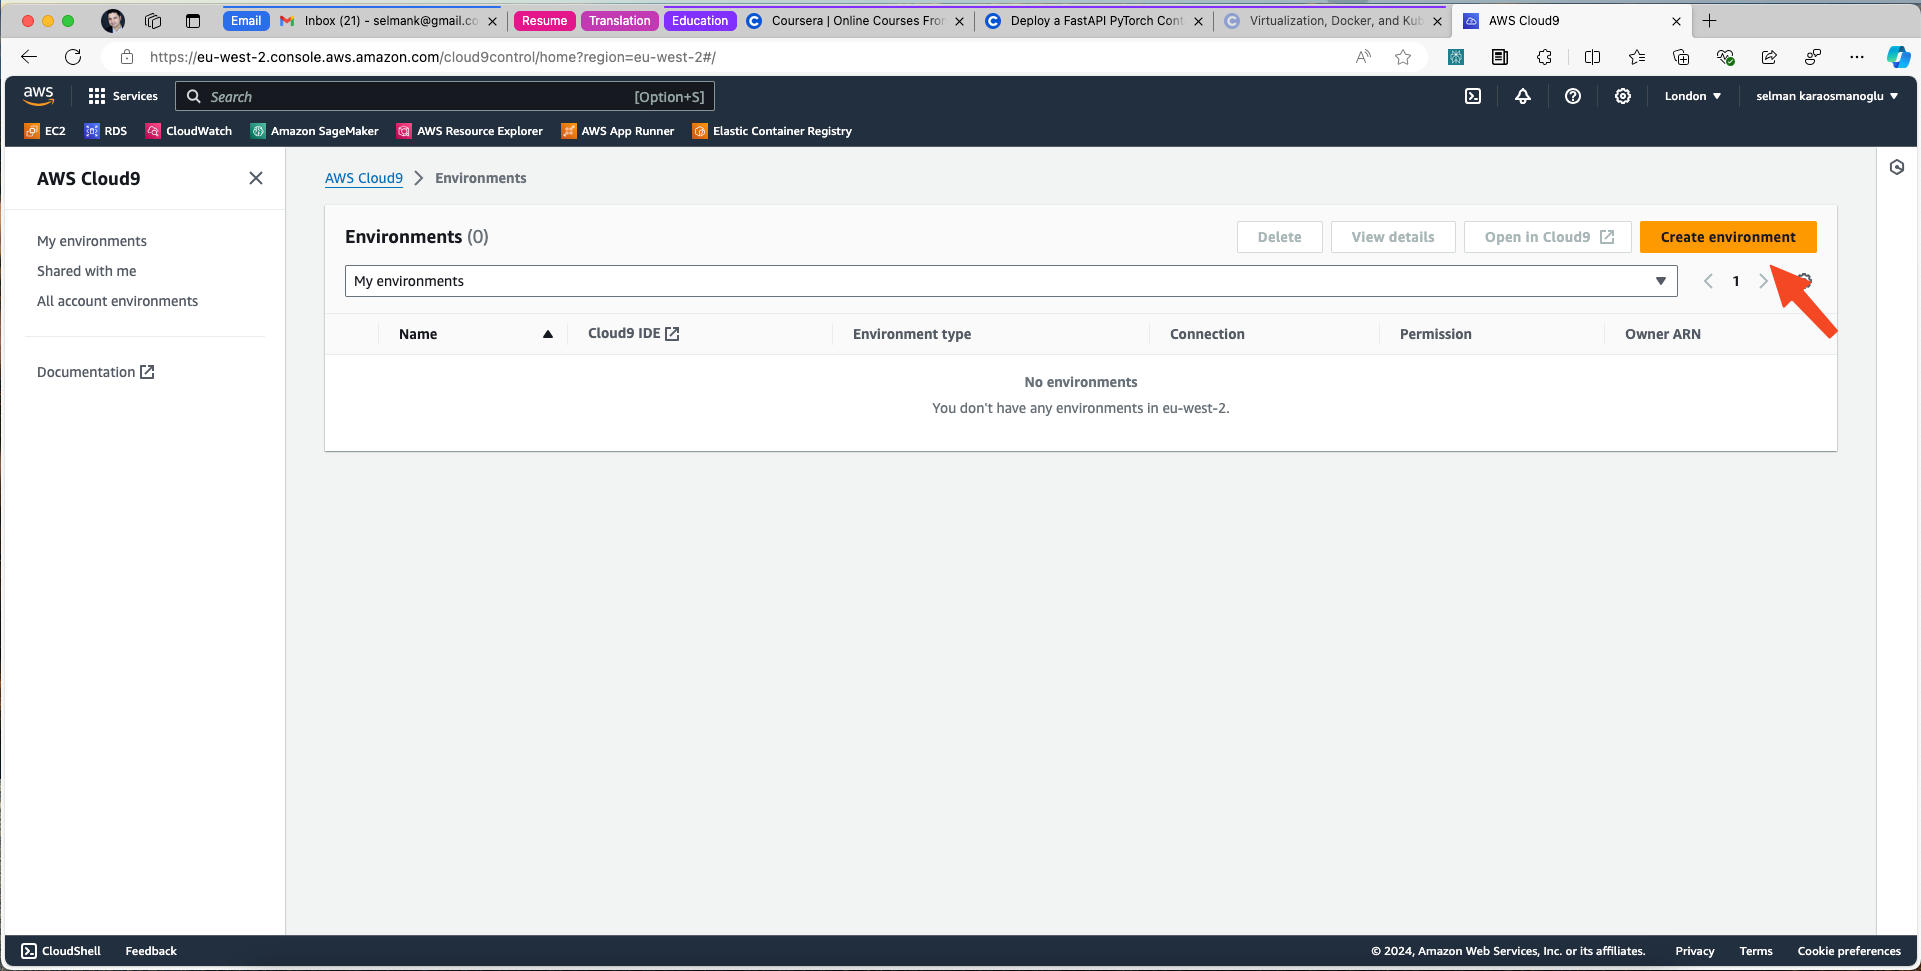Reload the page with the refresh icon
This screenshot has width=1921, height=971.
pos(73,57)
